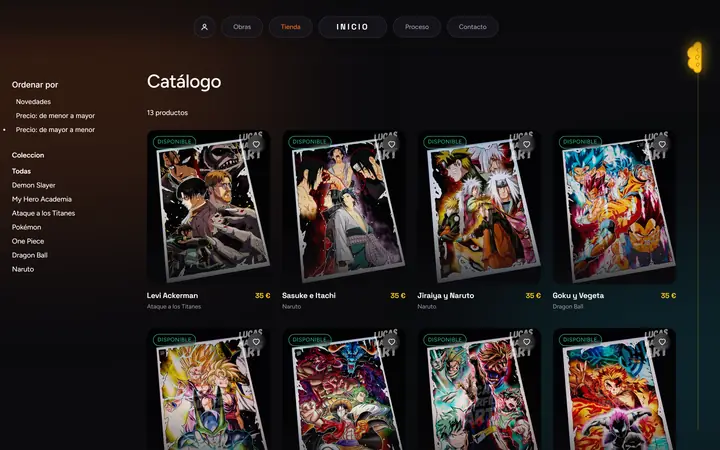Filter by One Piece collection
The height and width of the screenshot is (450, 720).
(28, 241)
